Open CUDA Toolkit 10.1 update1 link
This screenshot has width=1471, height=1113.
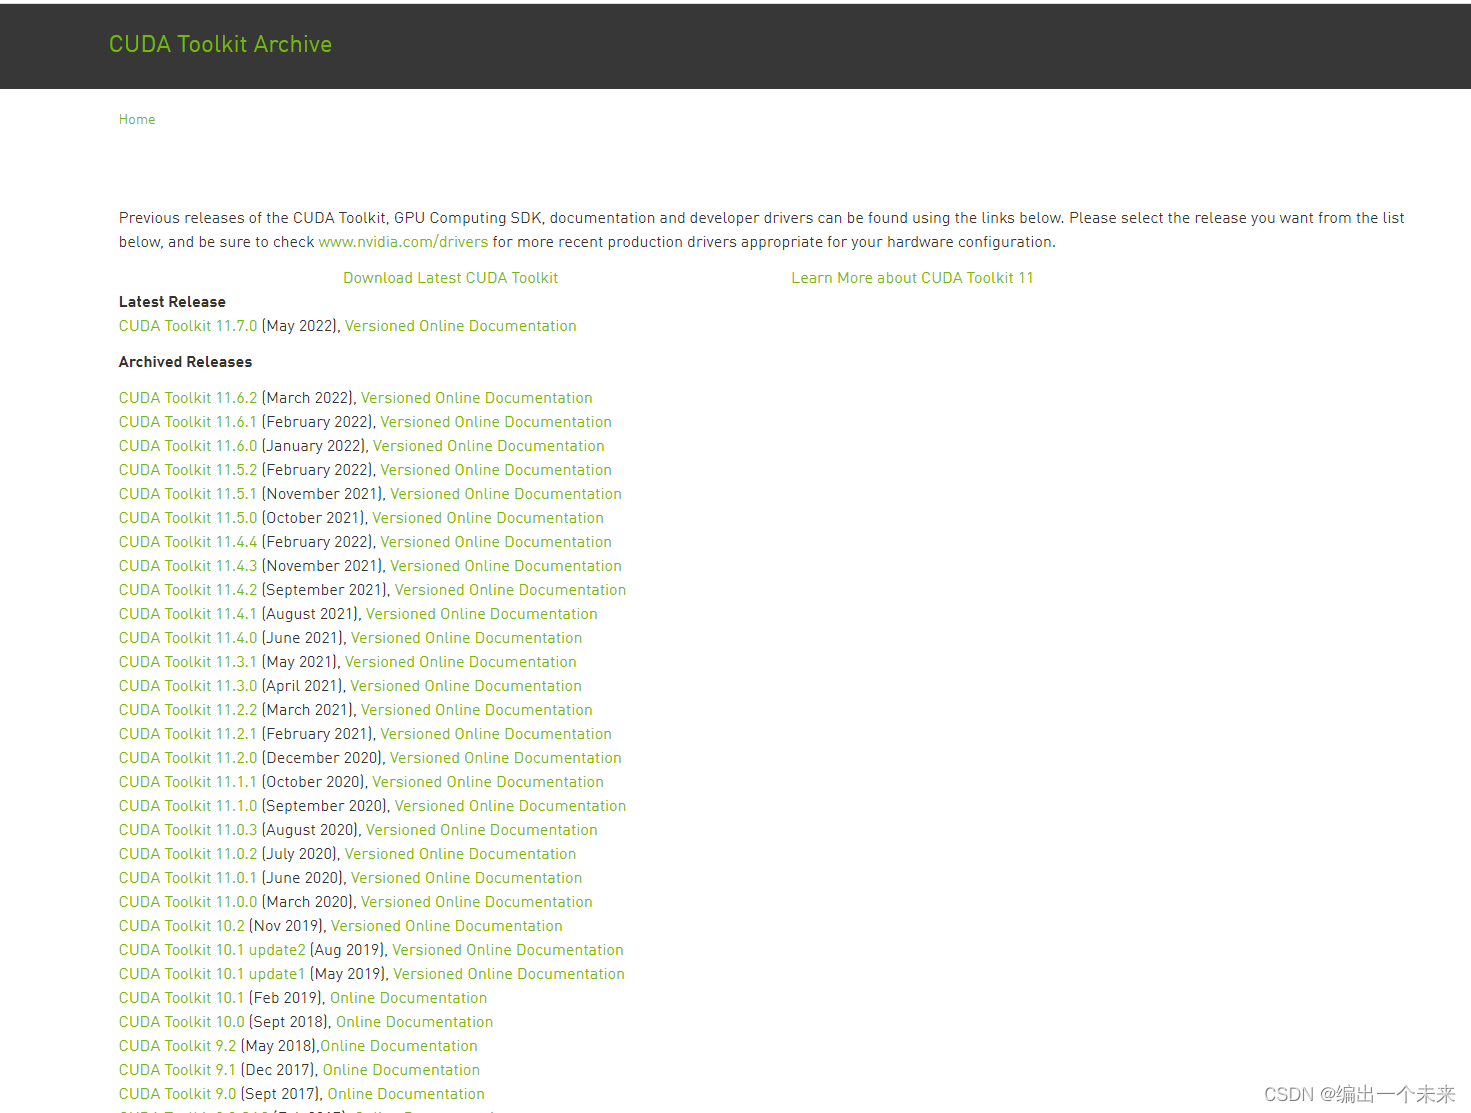(x=212, y=974)
